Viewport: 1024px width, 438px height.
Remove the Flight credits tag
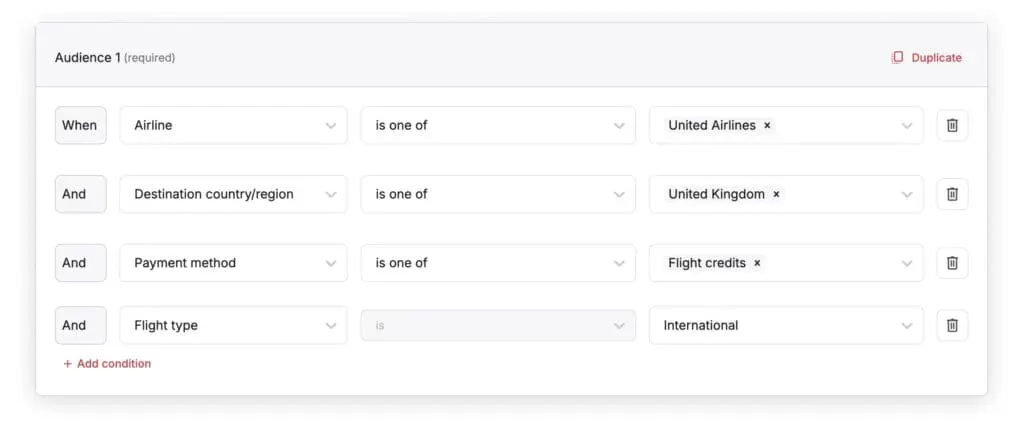pyautogui.click(x=757, y=263)
